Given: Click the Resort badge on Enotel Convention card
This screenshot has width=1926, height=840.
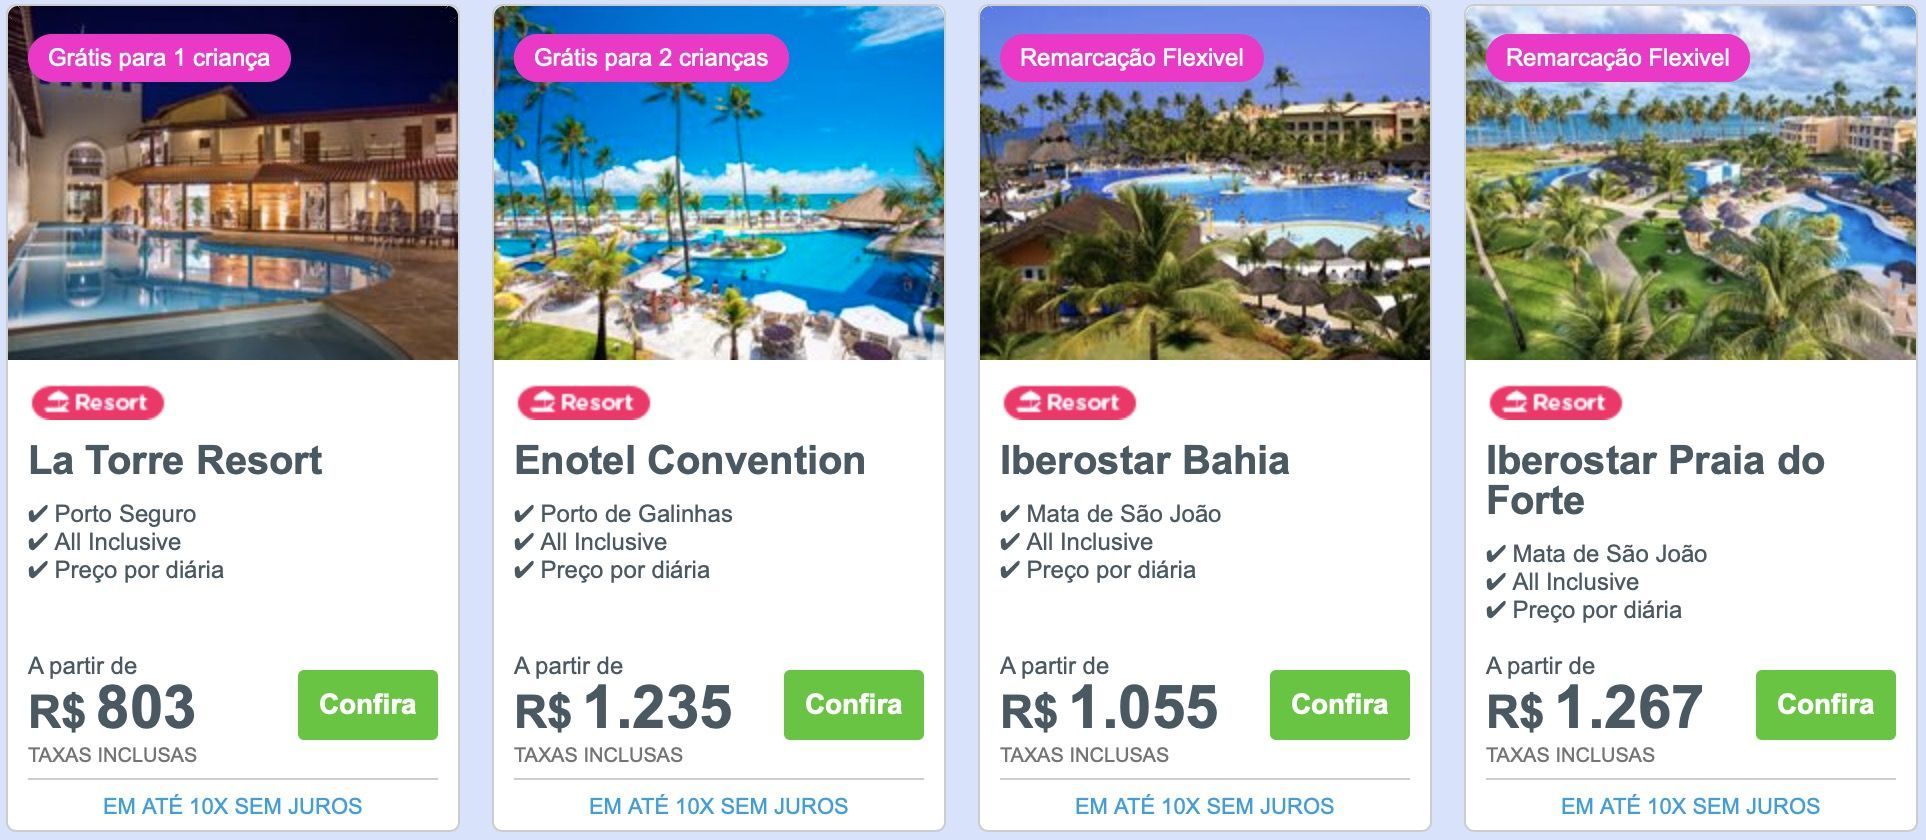Looking at the screenshot, I should point(584,403).
